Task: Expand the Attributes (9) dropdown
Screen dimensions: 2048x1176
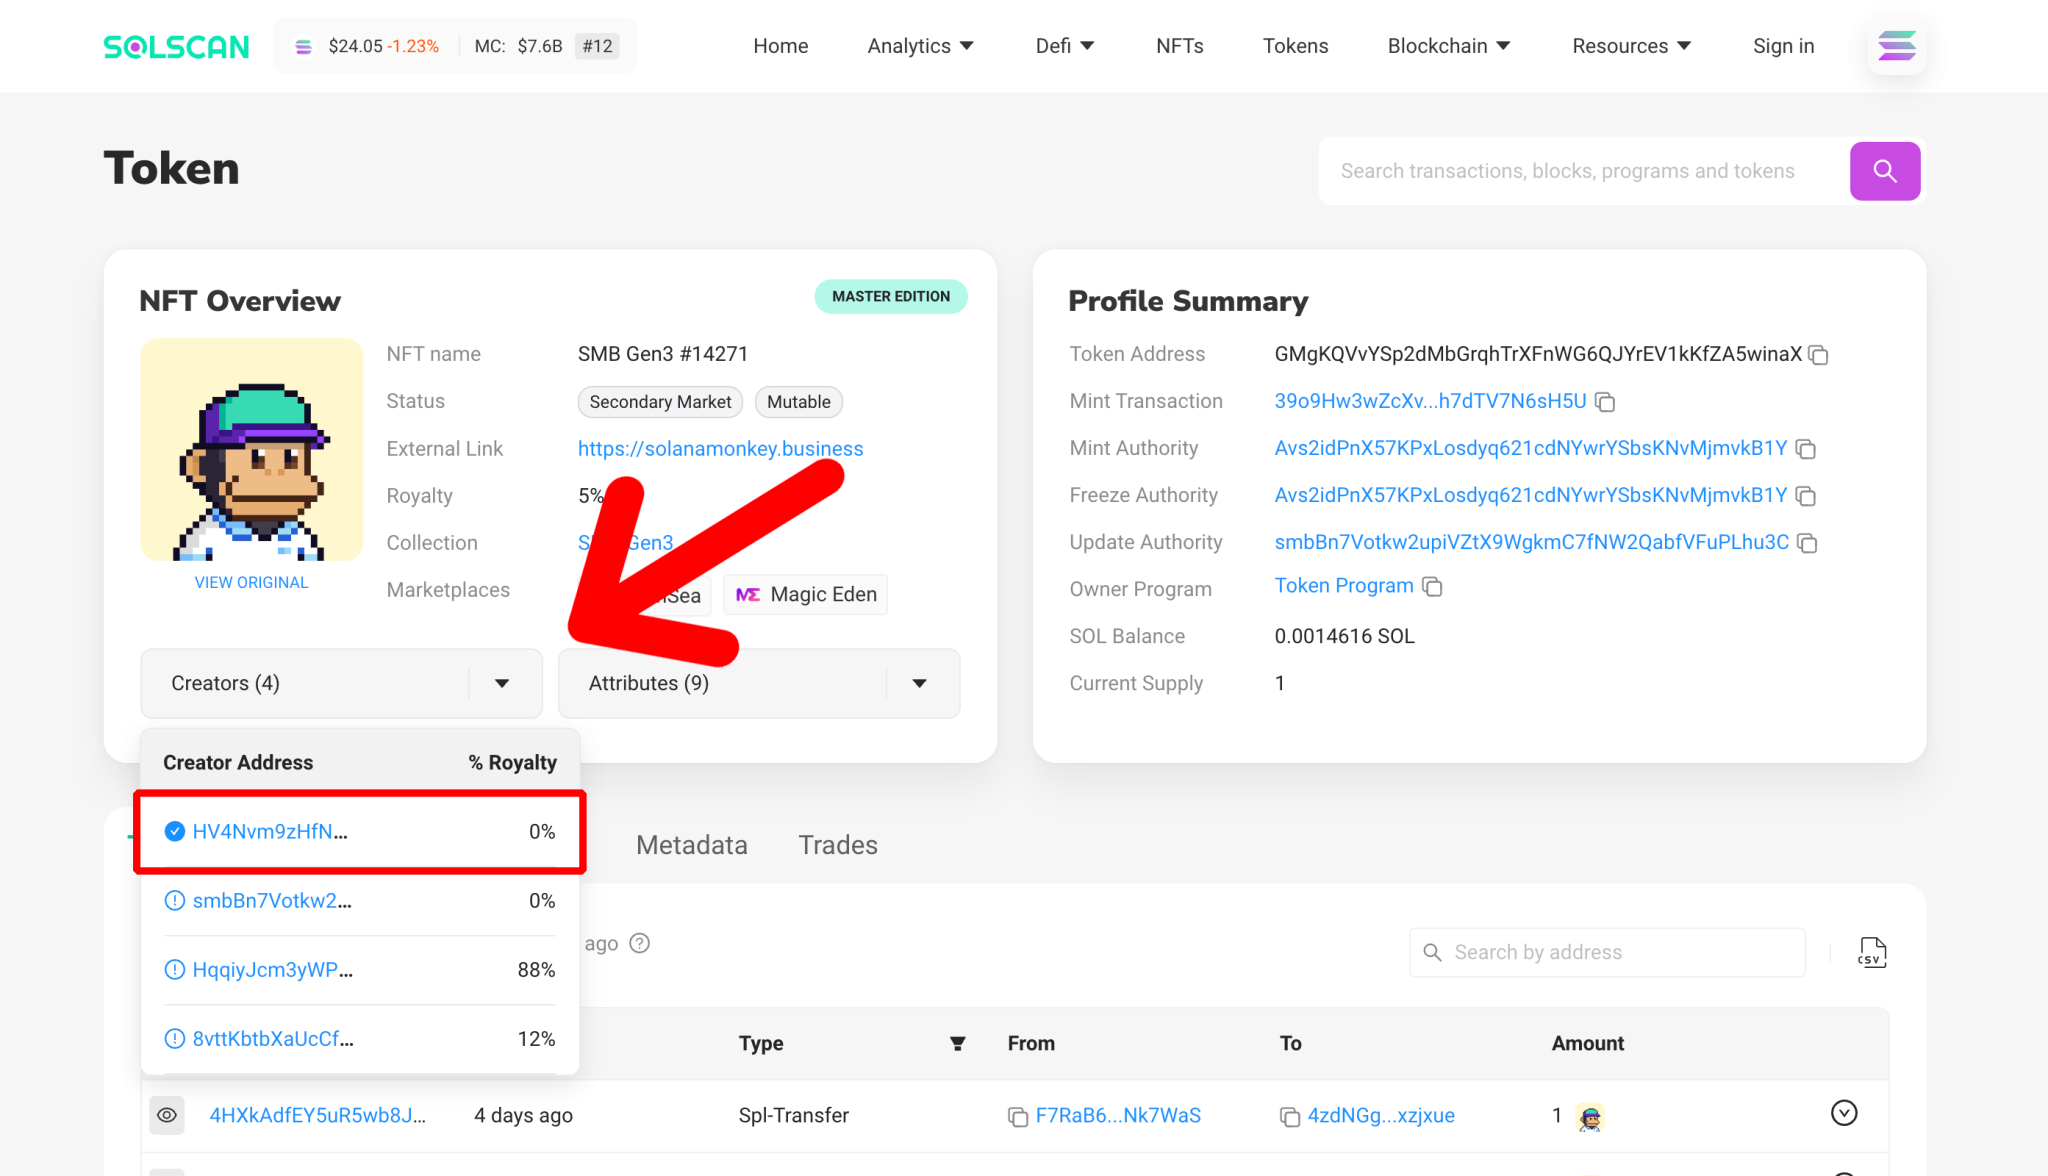Action: (759, 683)
